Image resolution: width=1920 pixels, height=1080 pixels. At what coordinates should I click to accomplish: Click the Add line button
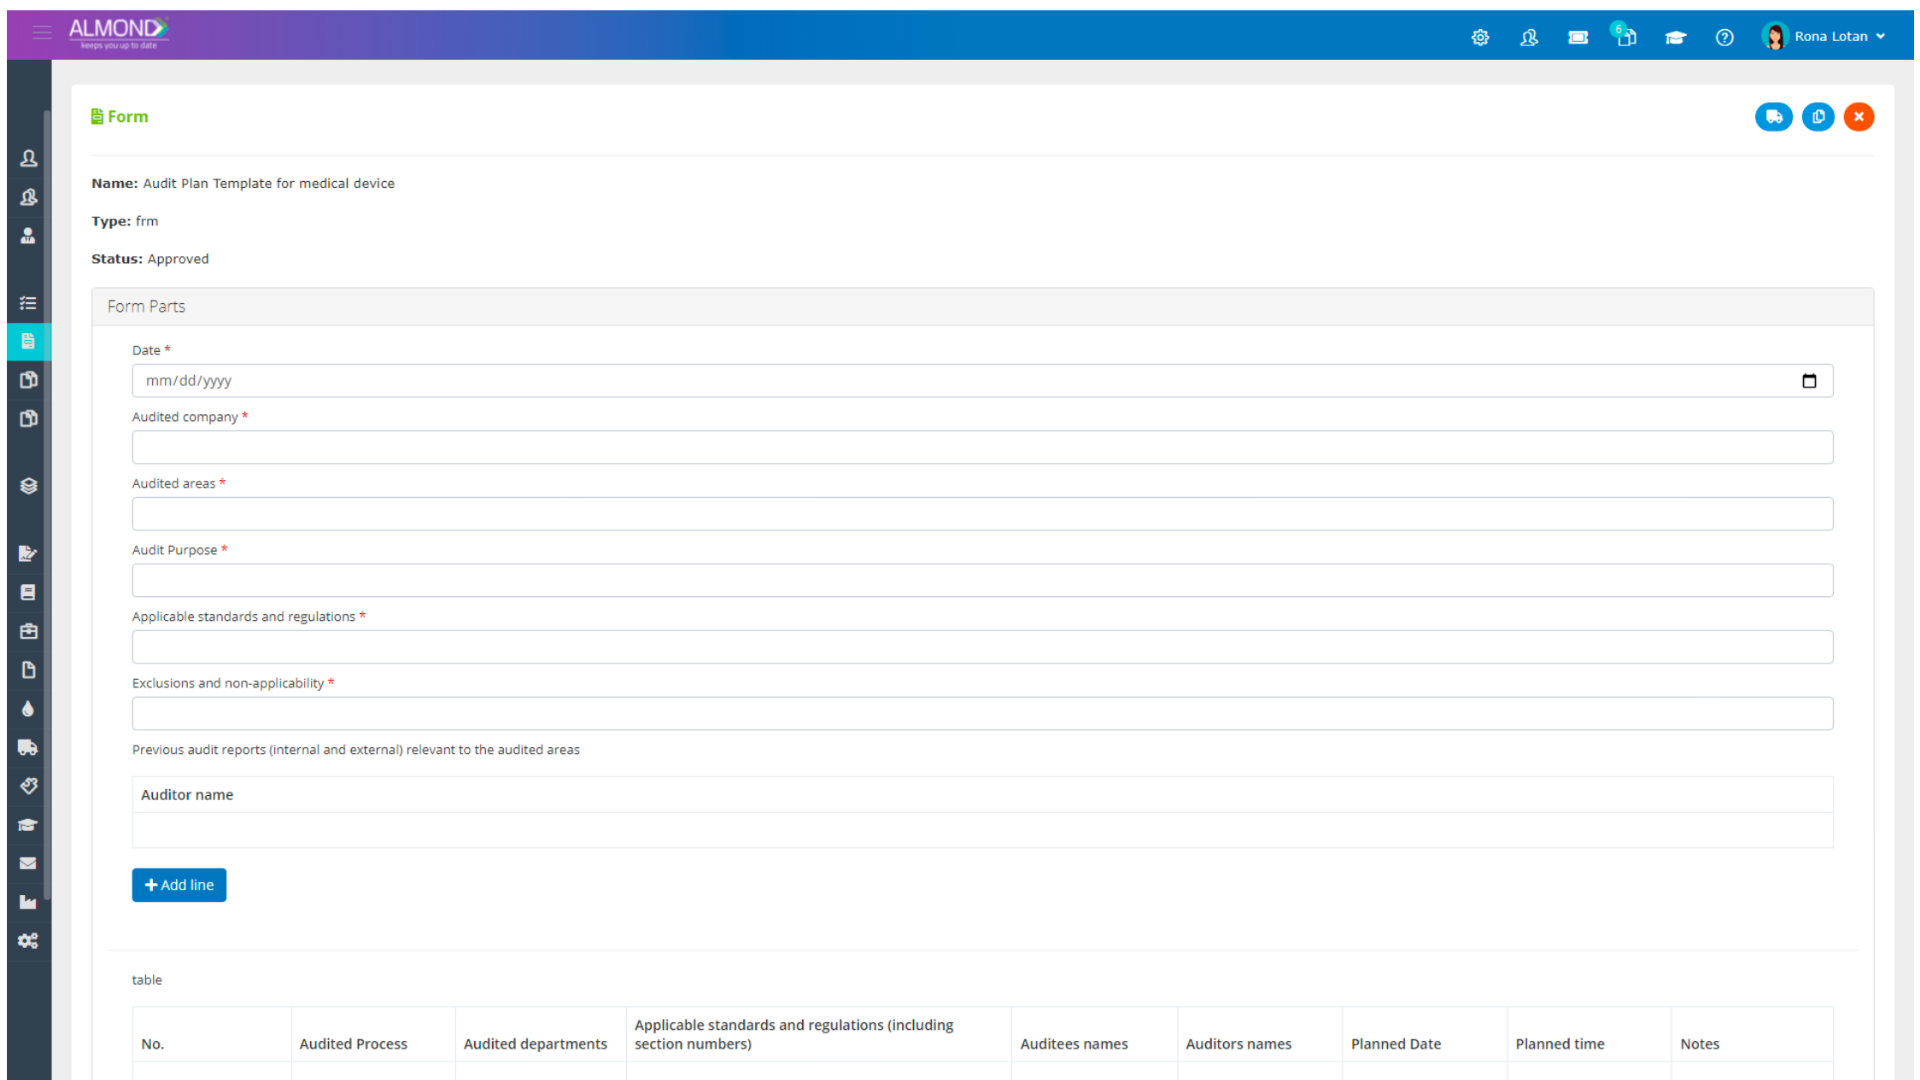[179, 885]
